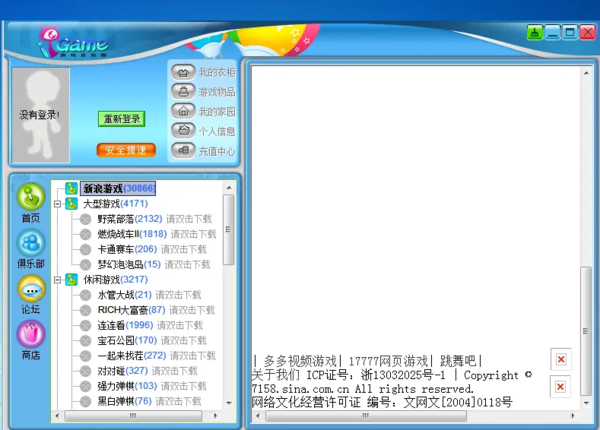Click the 17777网页游戏 link
The height and width of the screenshot is (430, 600).
pos(388,361)
